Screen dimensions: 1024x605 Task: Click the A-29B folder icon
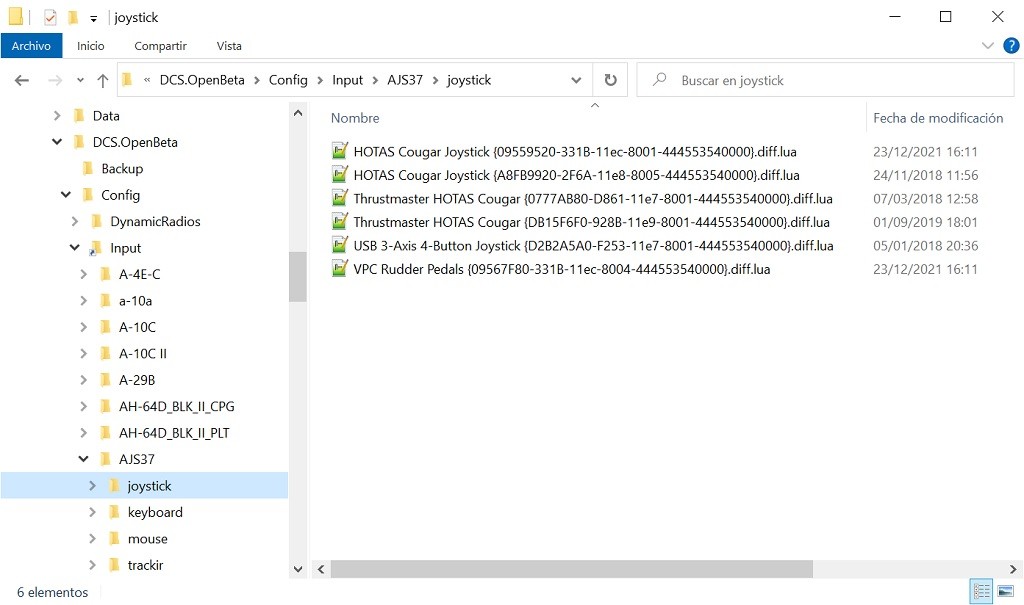click(106, 380)
